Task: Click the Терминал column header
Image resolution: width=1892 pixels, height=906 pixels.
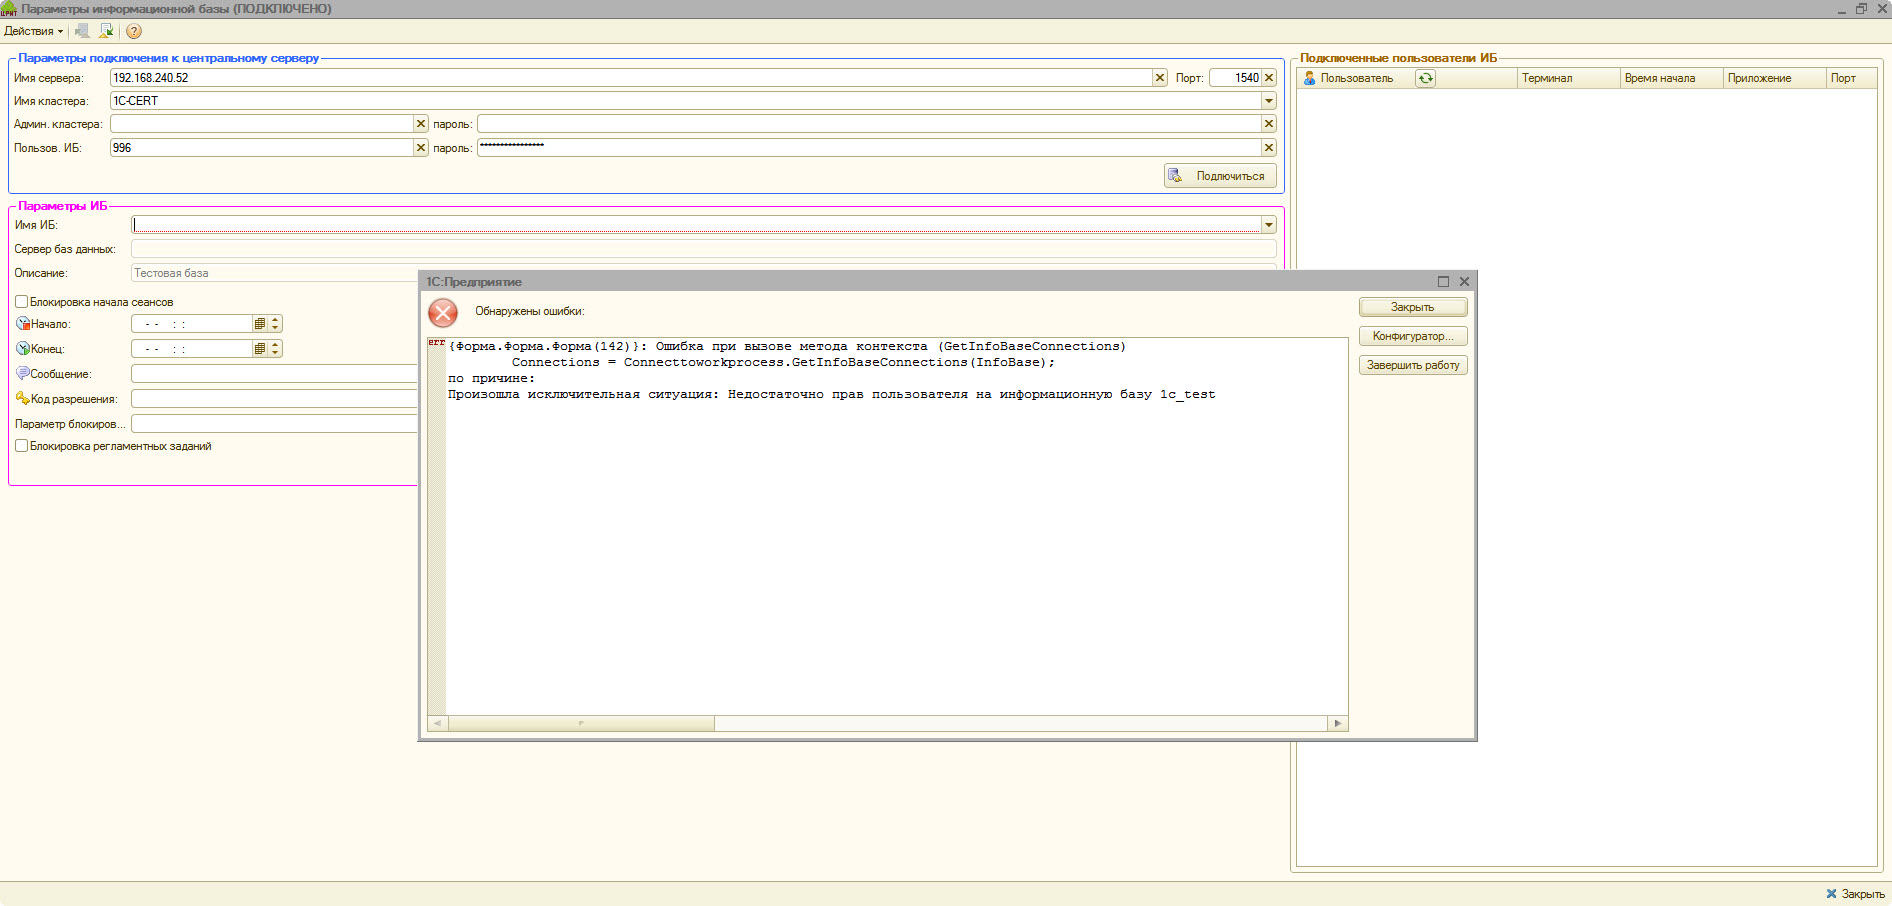Action: pos(1568,78)
